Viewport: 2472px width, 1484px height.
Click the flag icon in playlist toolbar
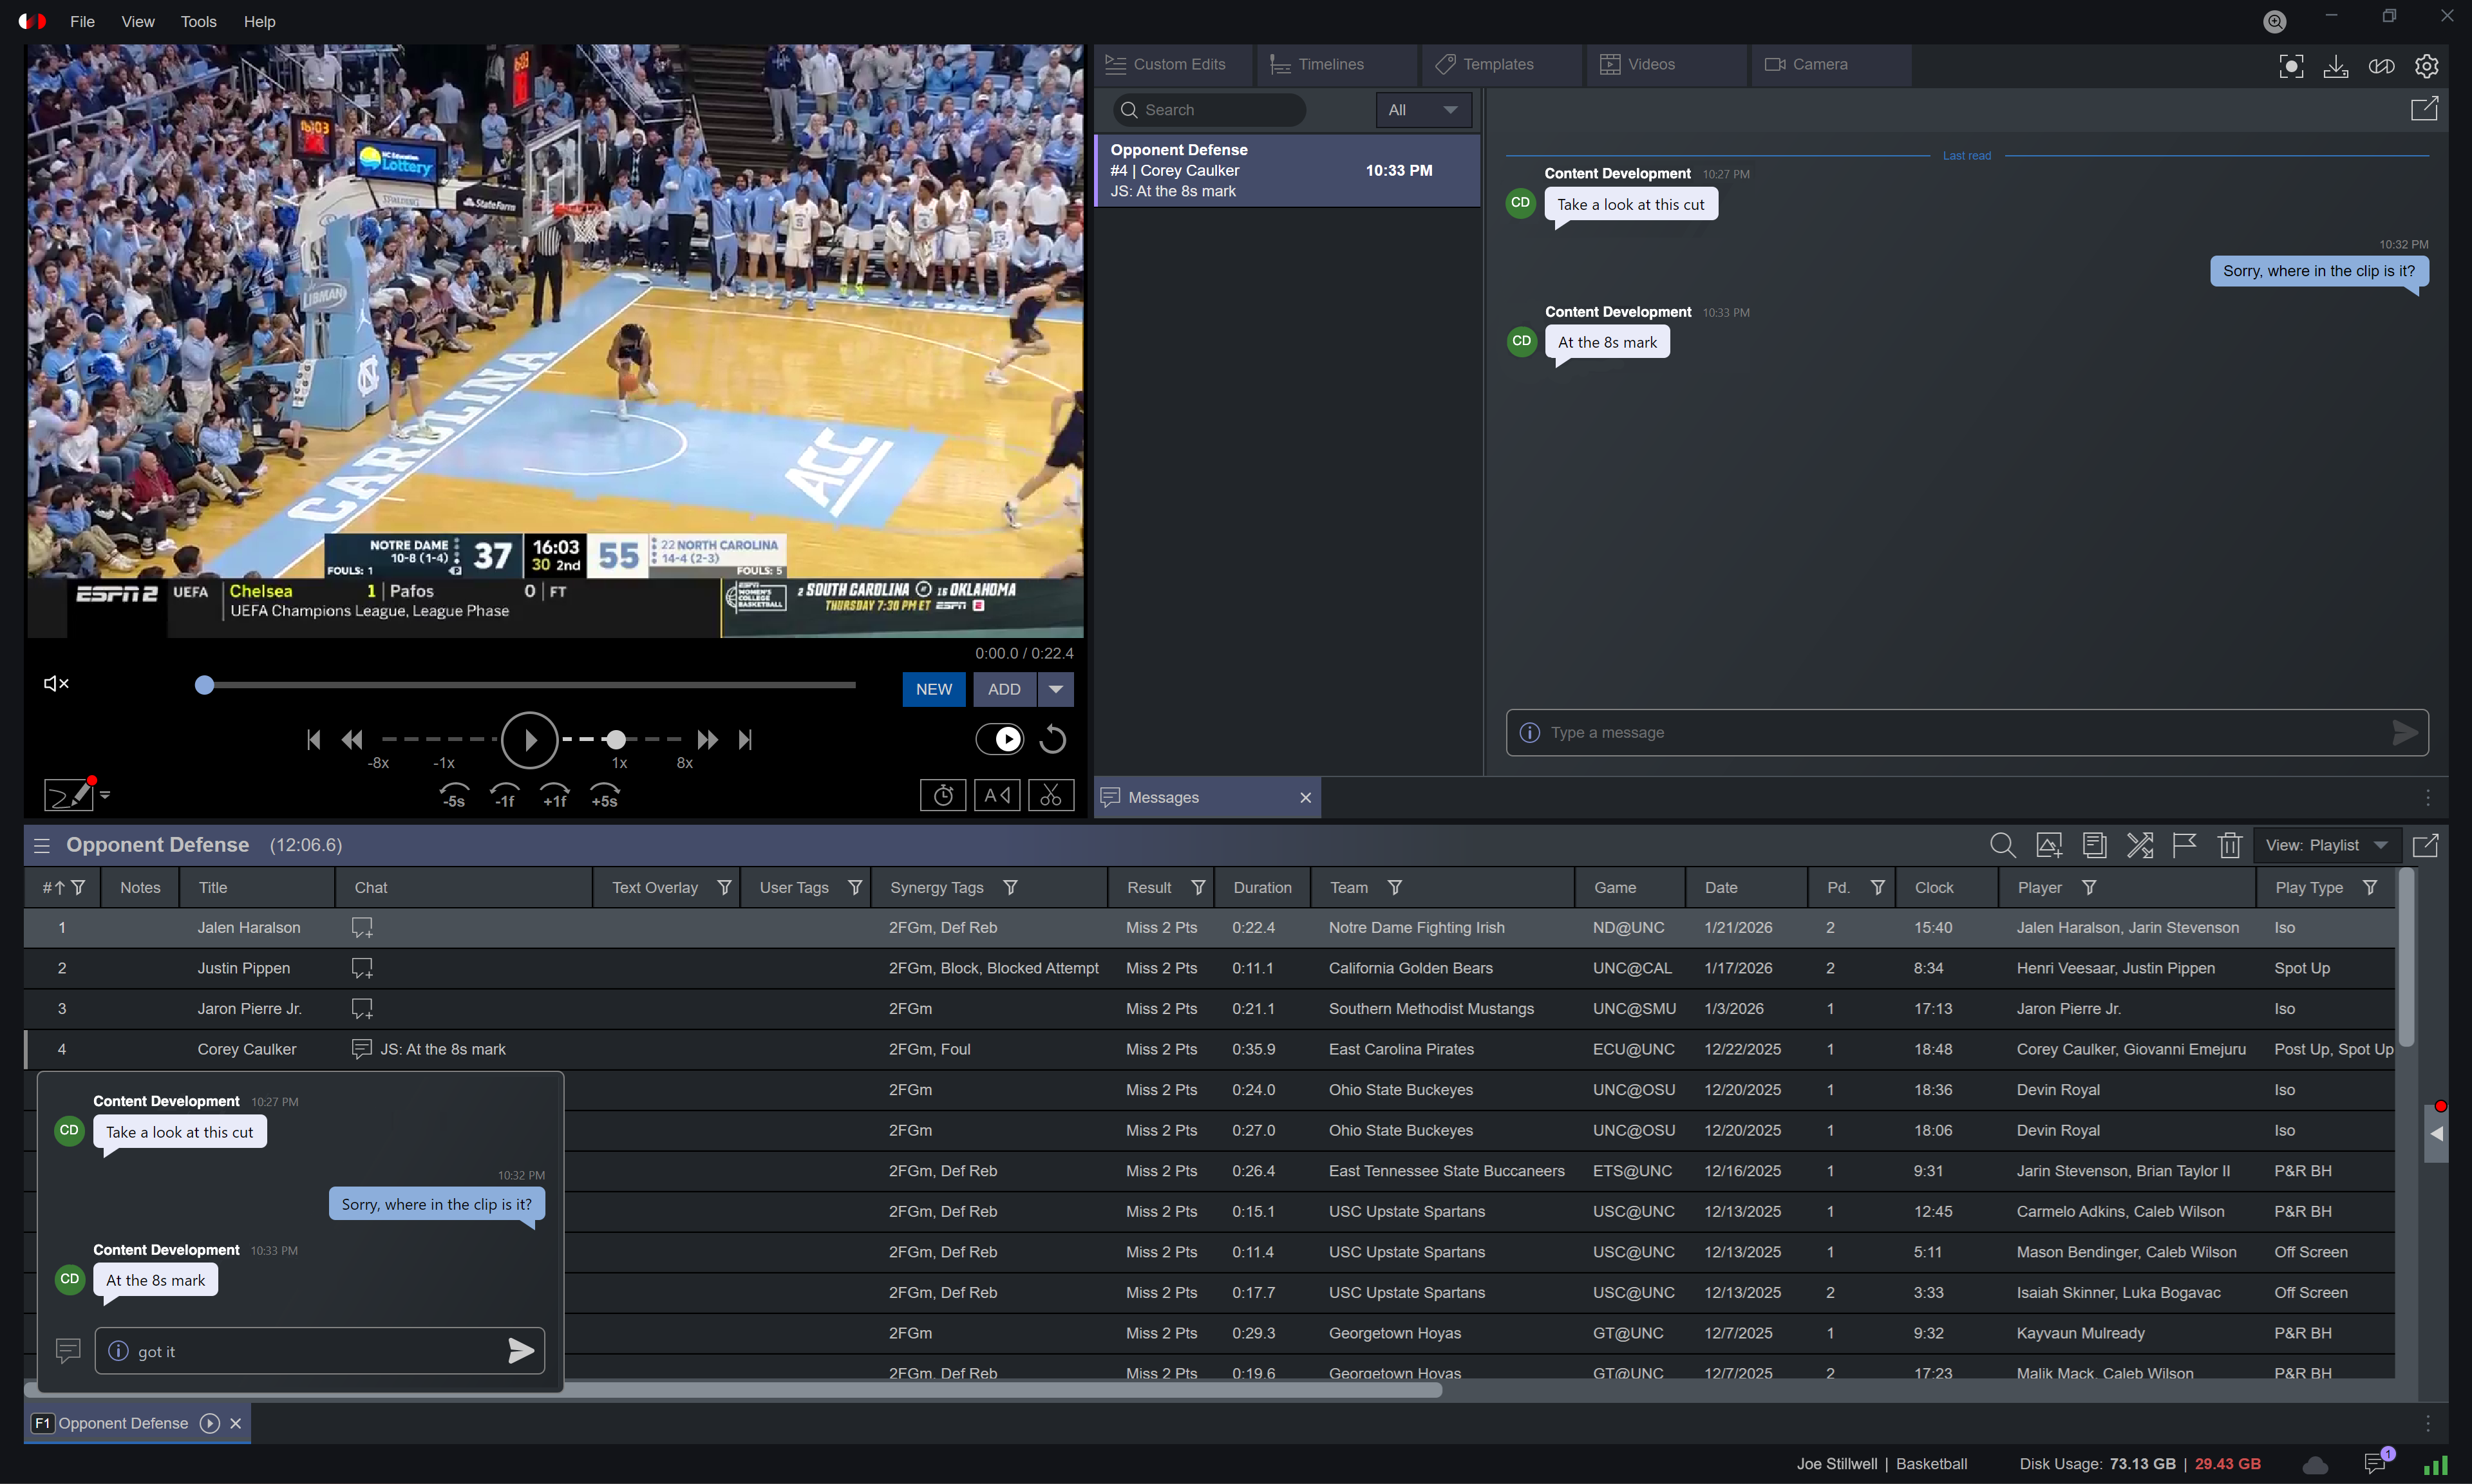(x=2184, y=845)
